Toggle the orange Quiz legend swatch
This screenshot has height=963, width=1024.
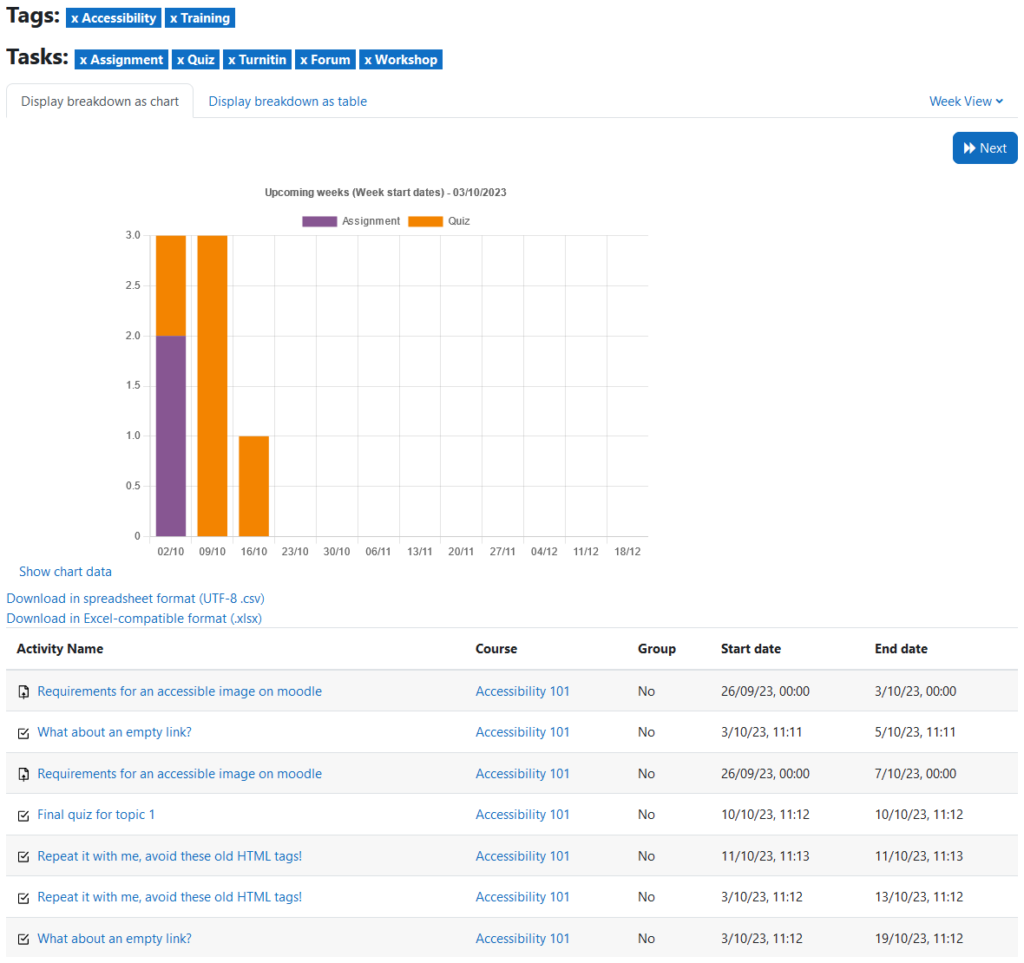pyautogui.click(x=425, y=221)
